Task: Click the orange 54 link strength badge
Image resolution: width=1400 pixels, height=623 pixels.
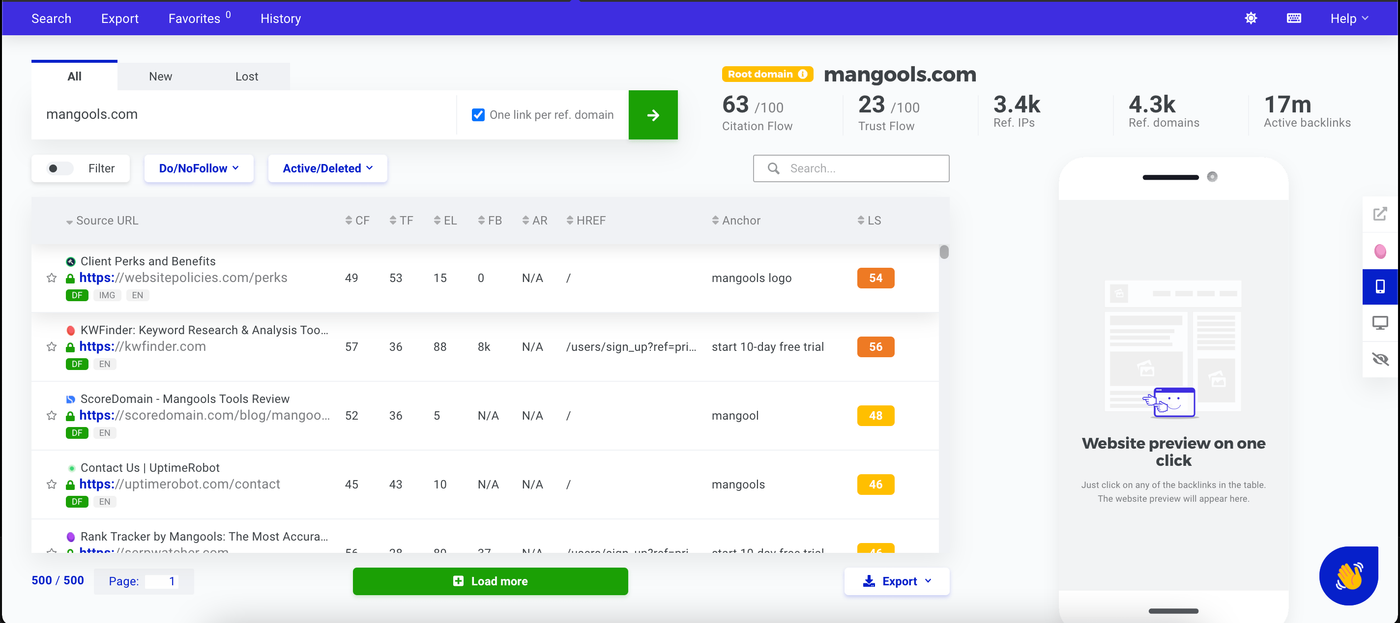Action: pos(875,278)
